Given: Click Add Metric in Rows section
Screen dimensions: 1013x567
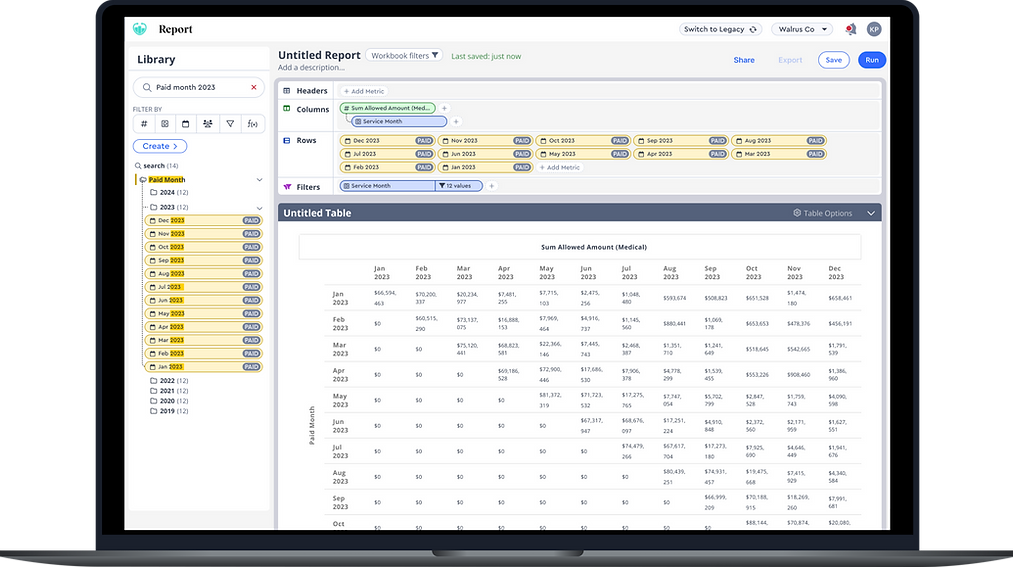Looking at the screenshot, I should [x=559, y=167].
